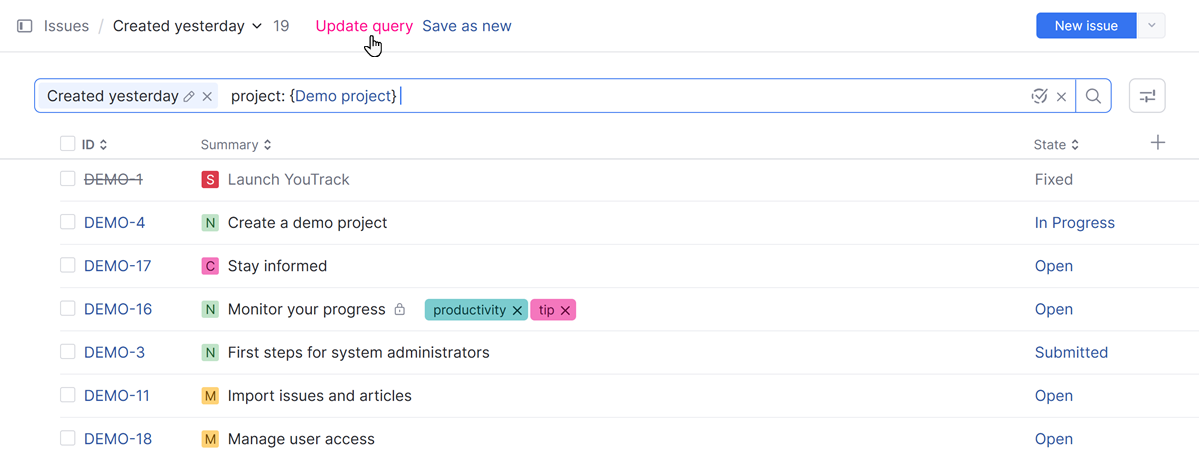Toggle the select-all issues checkbox
1199x455 pixels.
(x=67, y=144)
